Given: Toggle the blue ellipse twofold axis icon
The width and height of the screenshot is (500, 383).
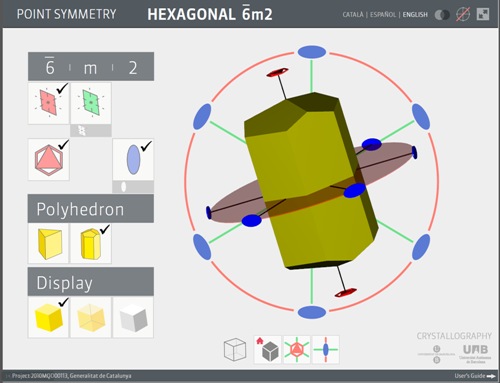Looking at the screenshot, I should coord(133,160).
